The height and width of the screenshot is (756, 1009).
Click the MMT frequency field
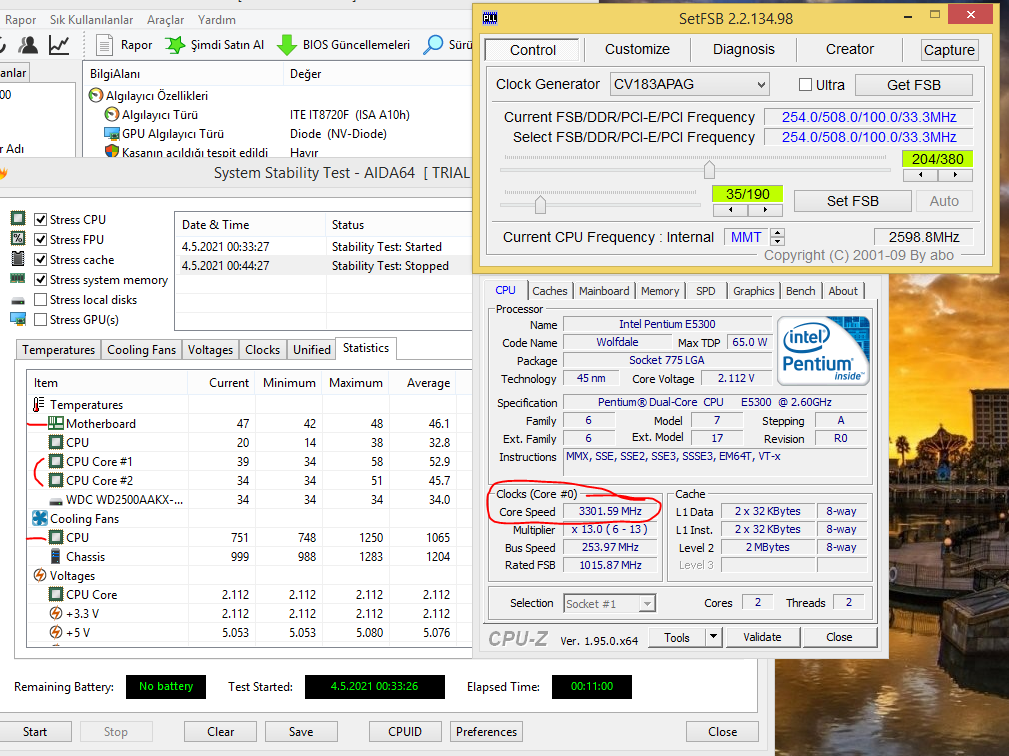coord(746,237)
